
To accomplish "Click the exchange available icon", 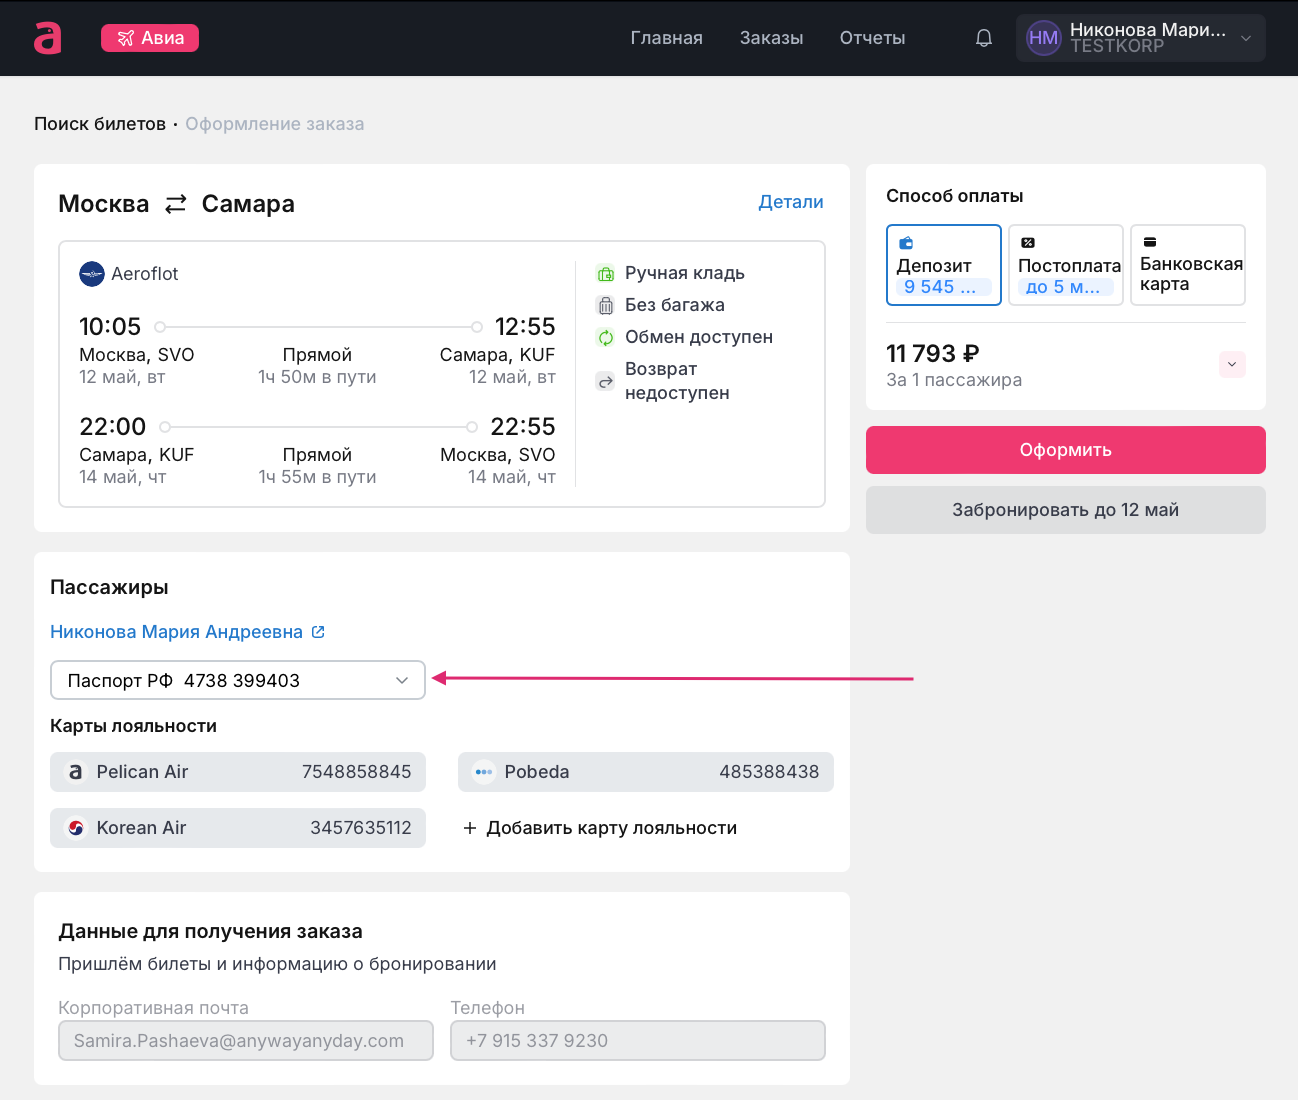I will (x=605, y=338).
